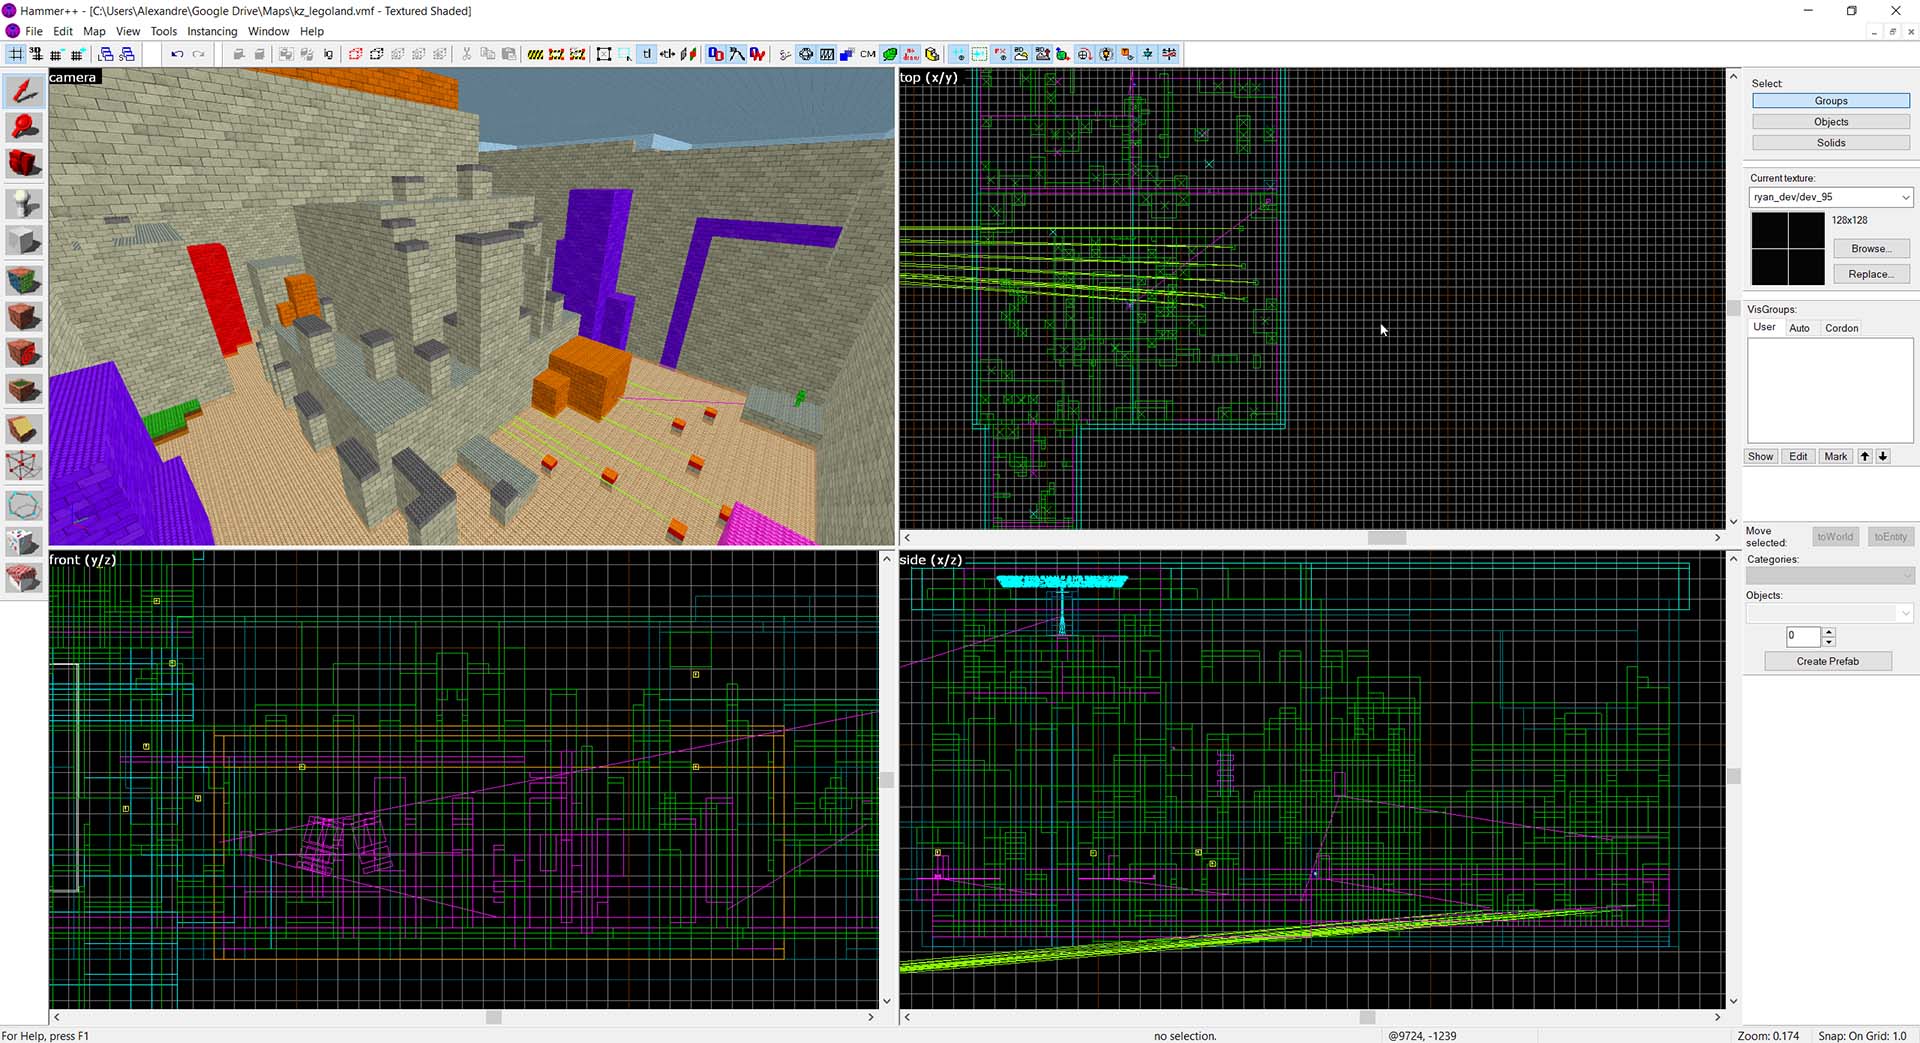Select the Entity creation tool
This screenshot has height=1043, width=1920.
pos(23,203)
